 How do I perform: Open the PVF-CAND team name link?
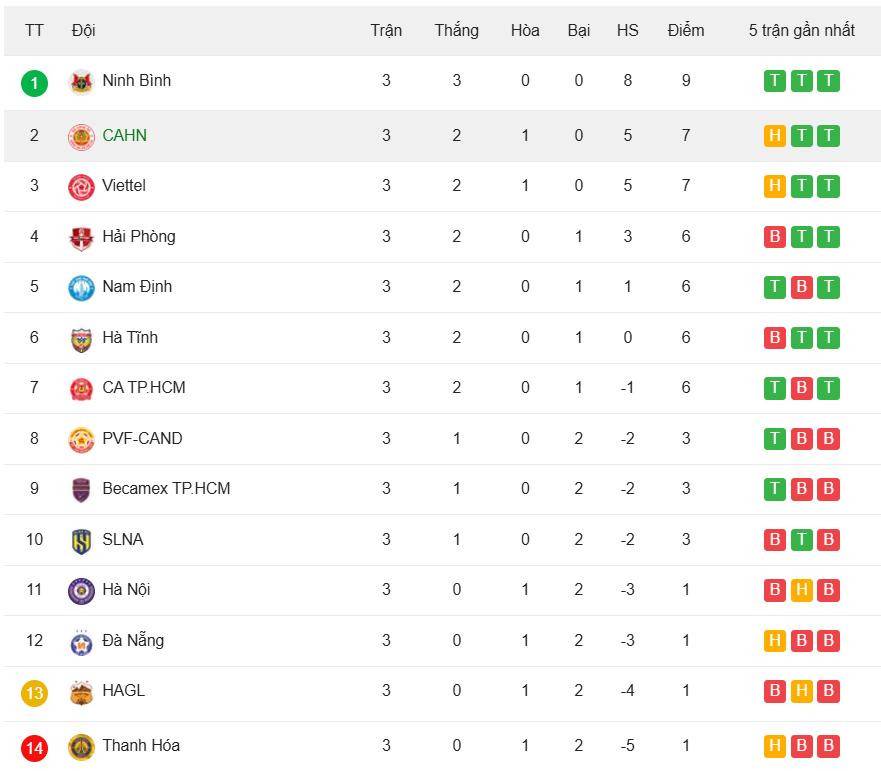tap(142, 438)
